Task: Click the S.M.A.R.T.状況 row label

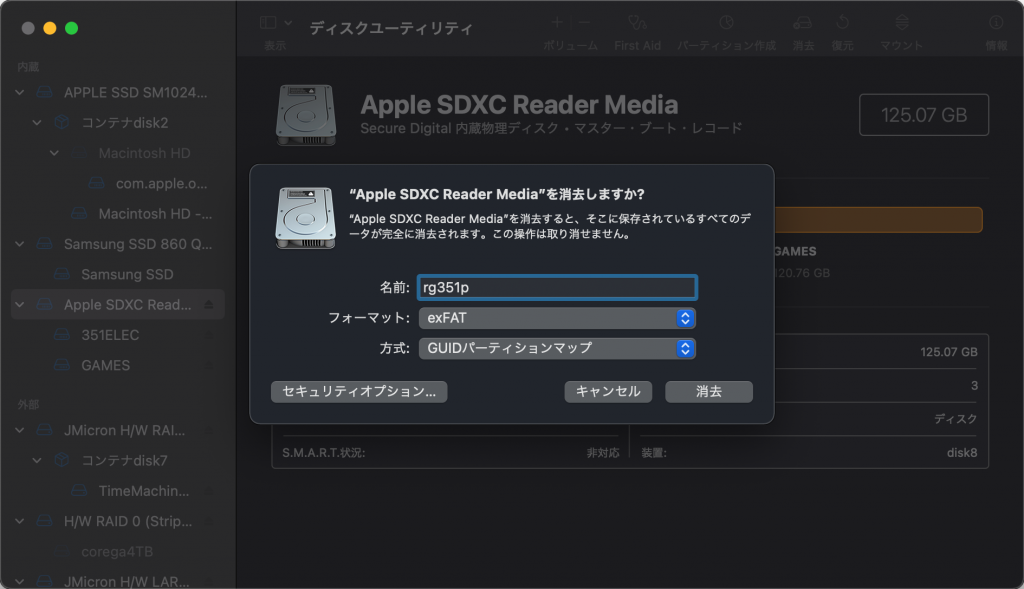Action: point(323,453)
